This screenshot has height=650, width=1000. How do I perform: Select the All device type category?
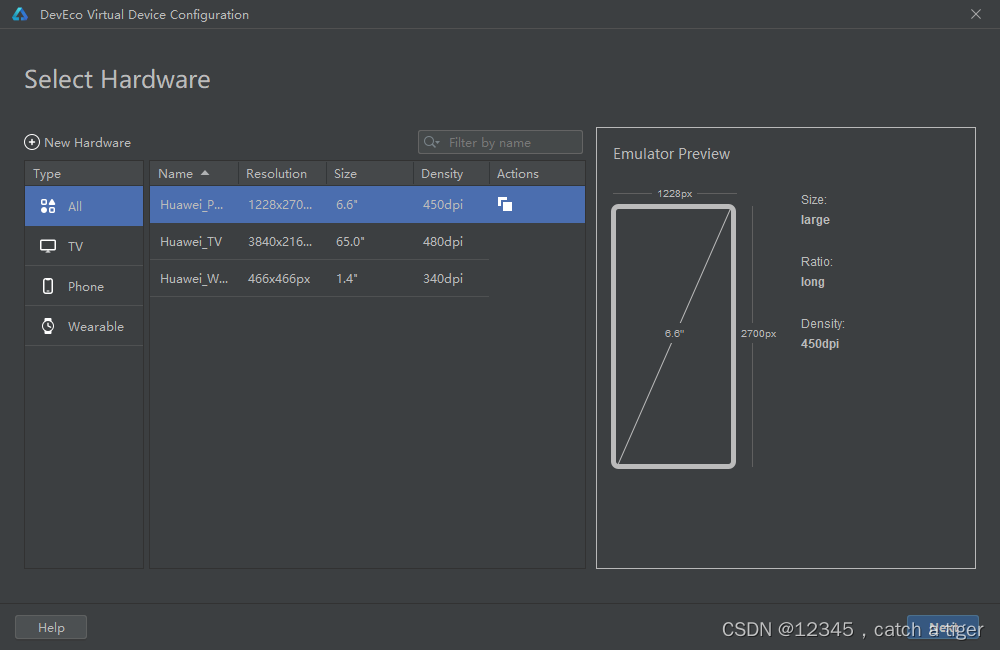pyautogui.click(x=84, y=206)
